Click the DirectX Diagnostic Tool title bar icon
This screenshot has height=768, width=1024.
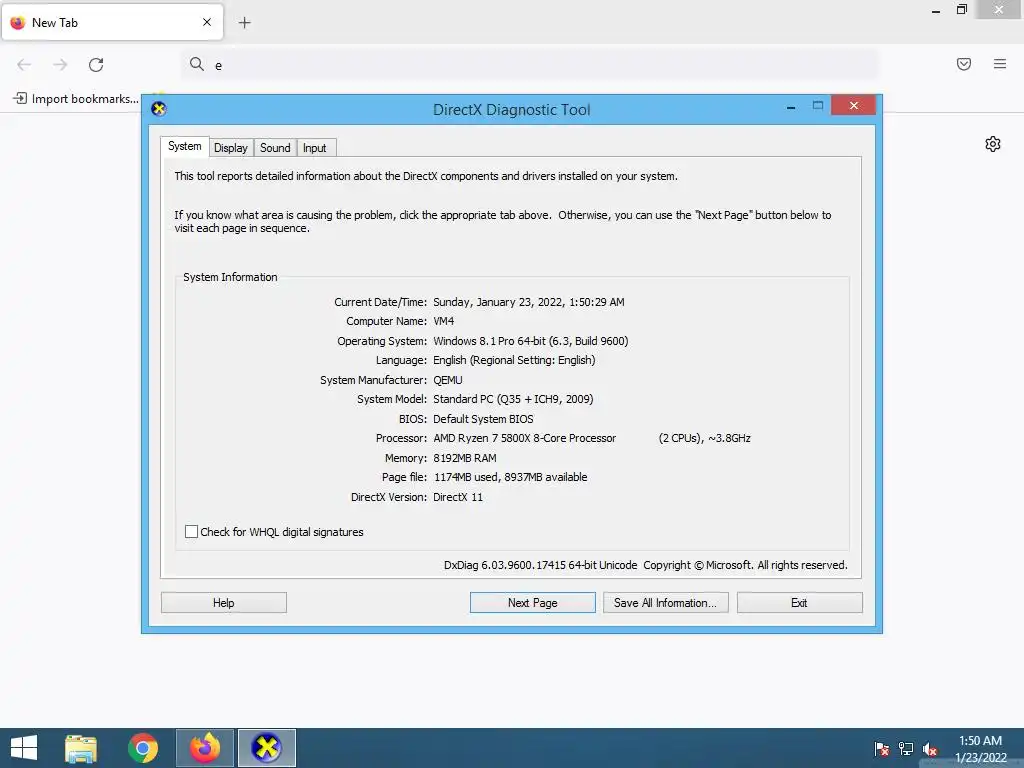pos(159,108)
